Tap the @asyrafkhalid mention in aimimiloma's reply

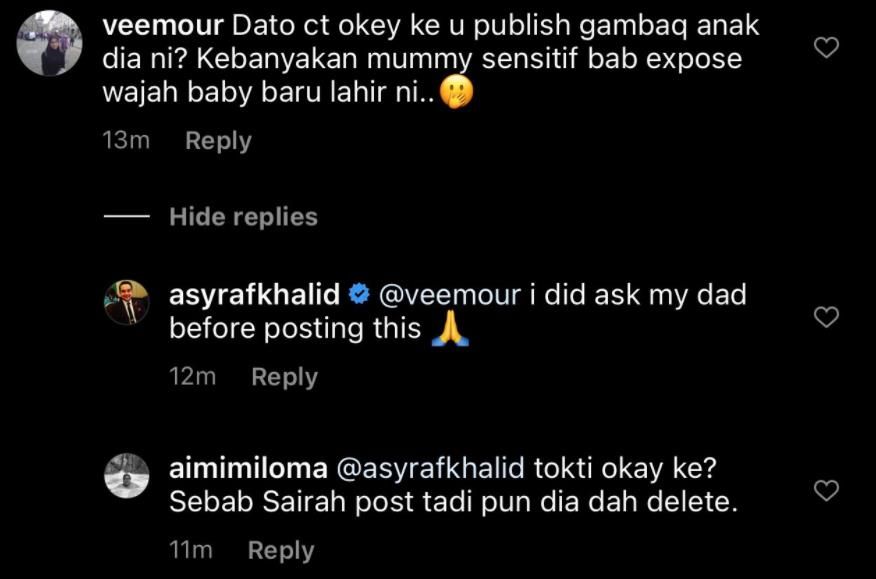coord(431,468)
